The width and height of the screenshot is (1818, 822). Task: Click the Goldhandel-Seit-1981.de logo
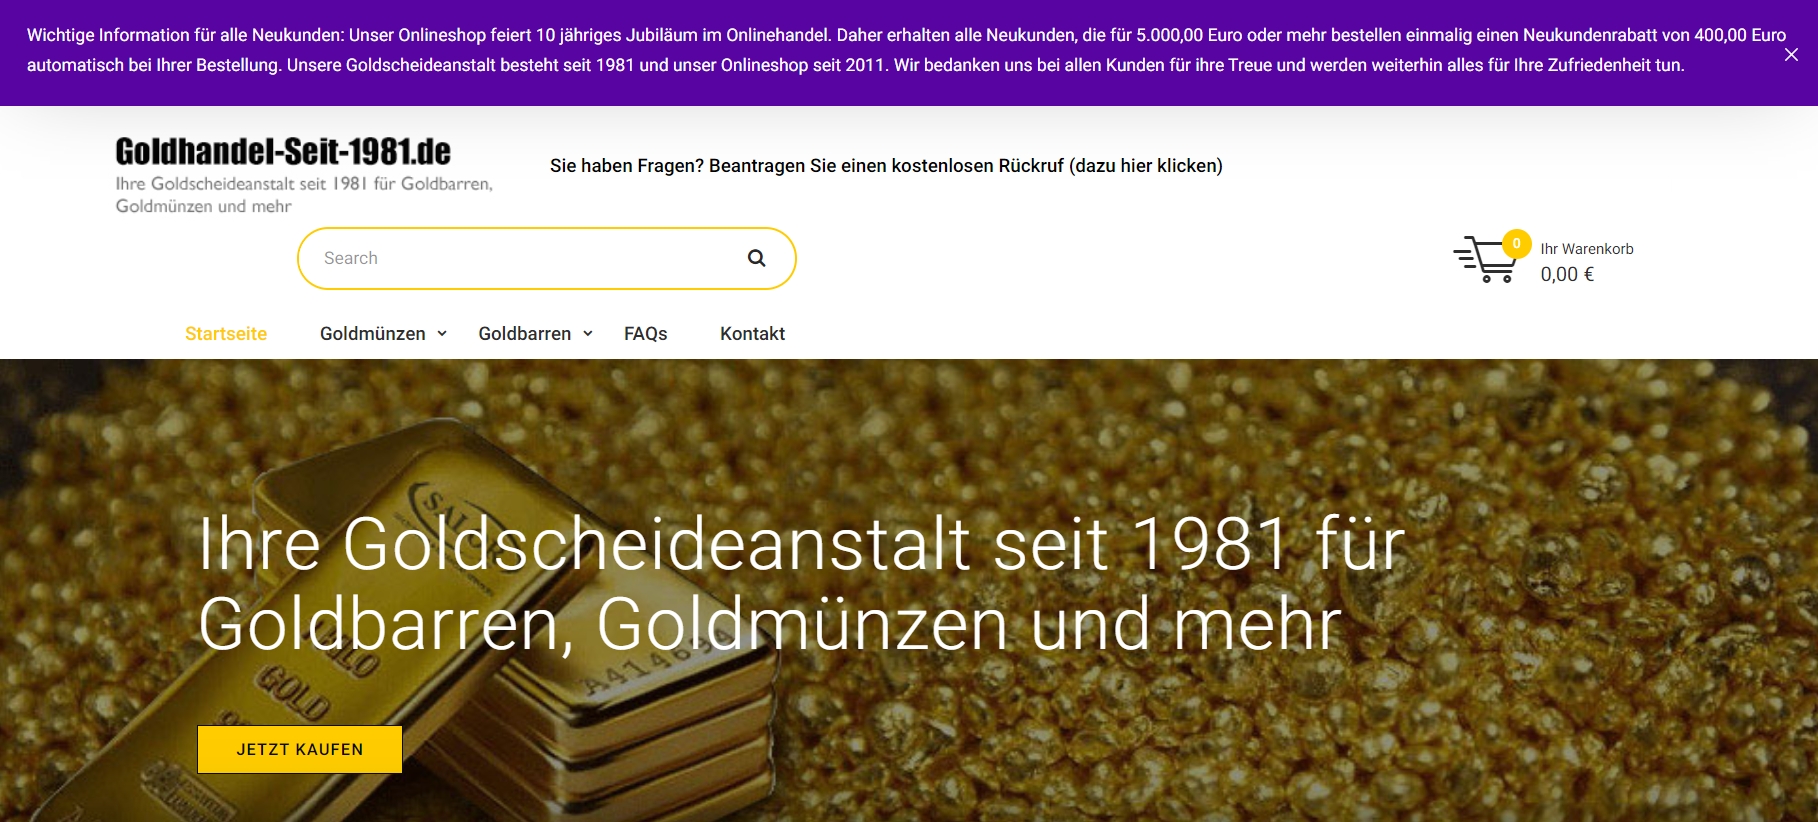[x=283, y=152]
